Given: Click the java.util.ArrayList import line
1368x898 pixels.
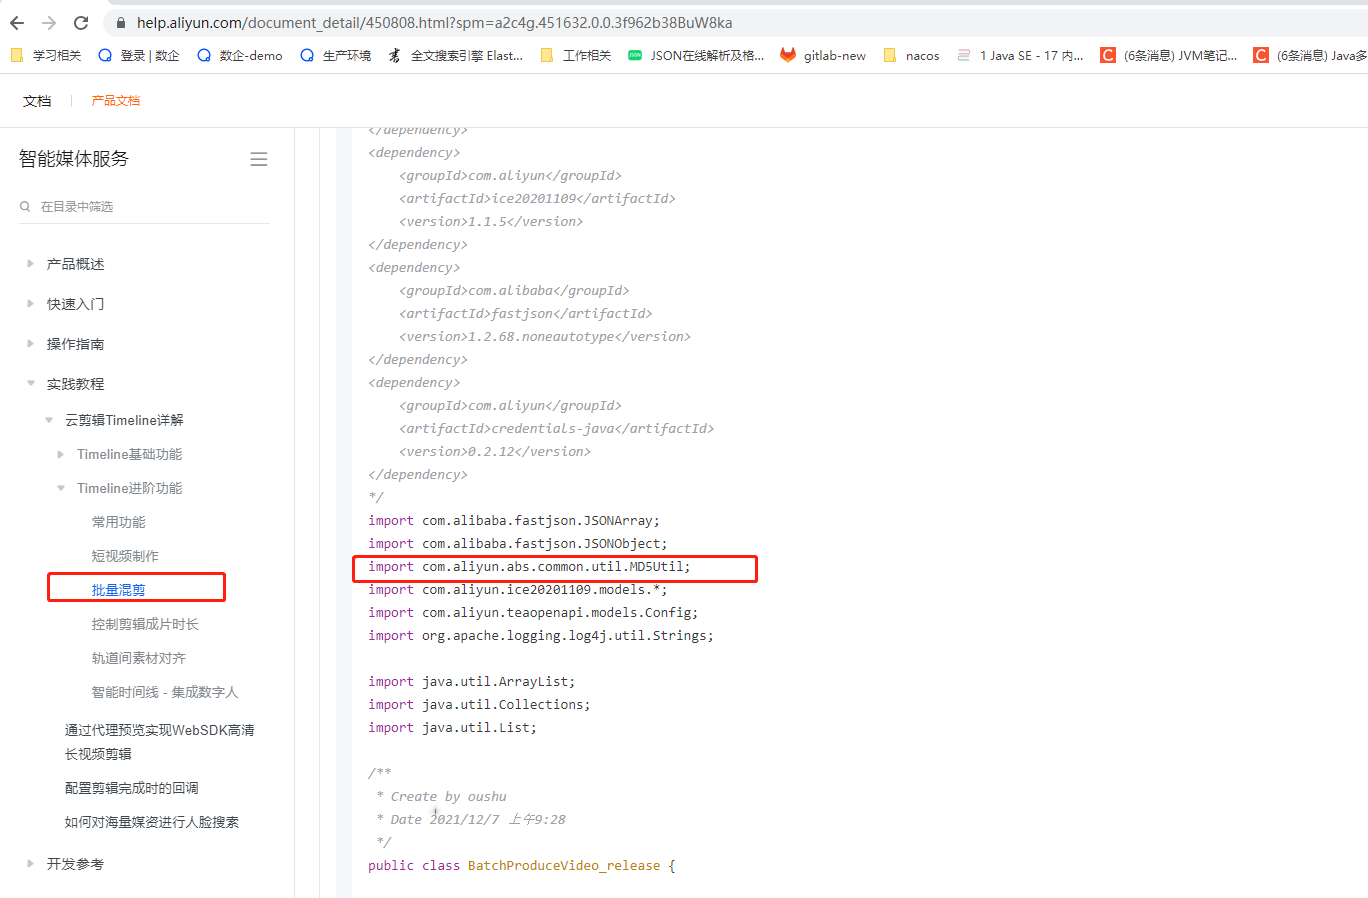Looking at the screenshot, I should pyautogui.click(x=472, y=682).
